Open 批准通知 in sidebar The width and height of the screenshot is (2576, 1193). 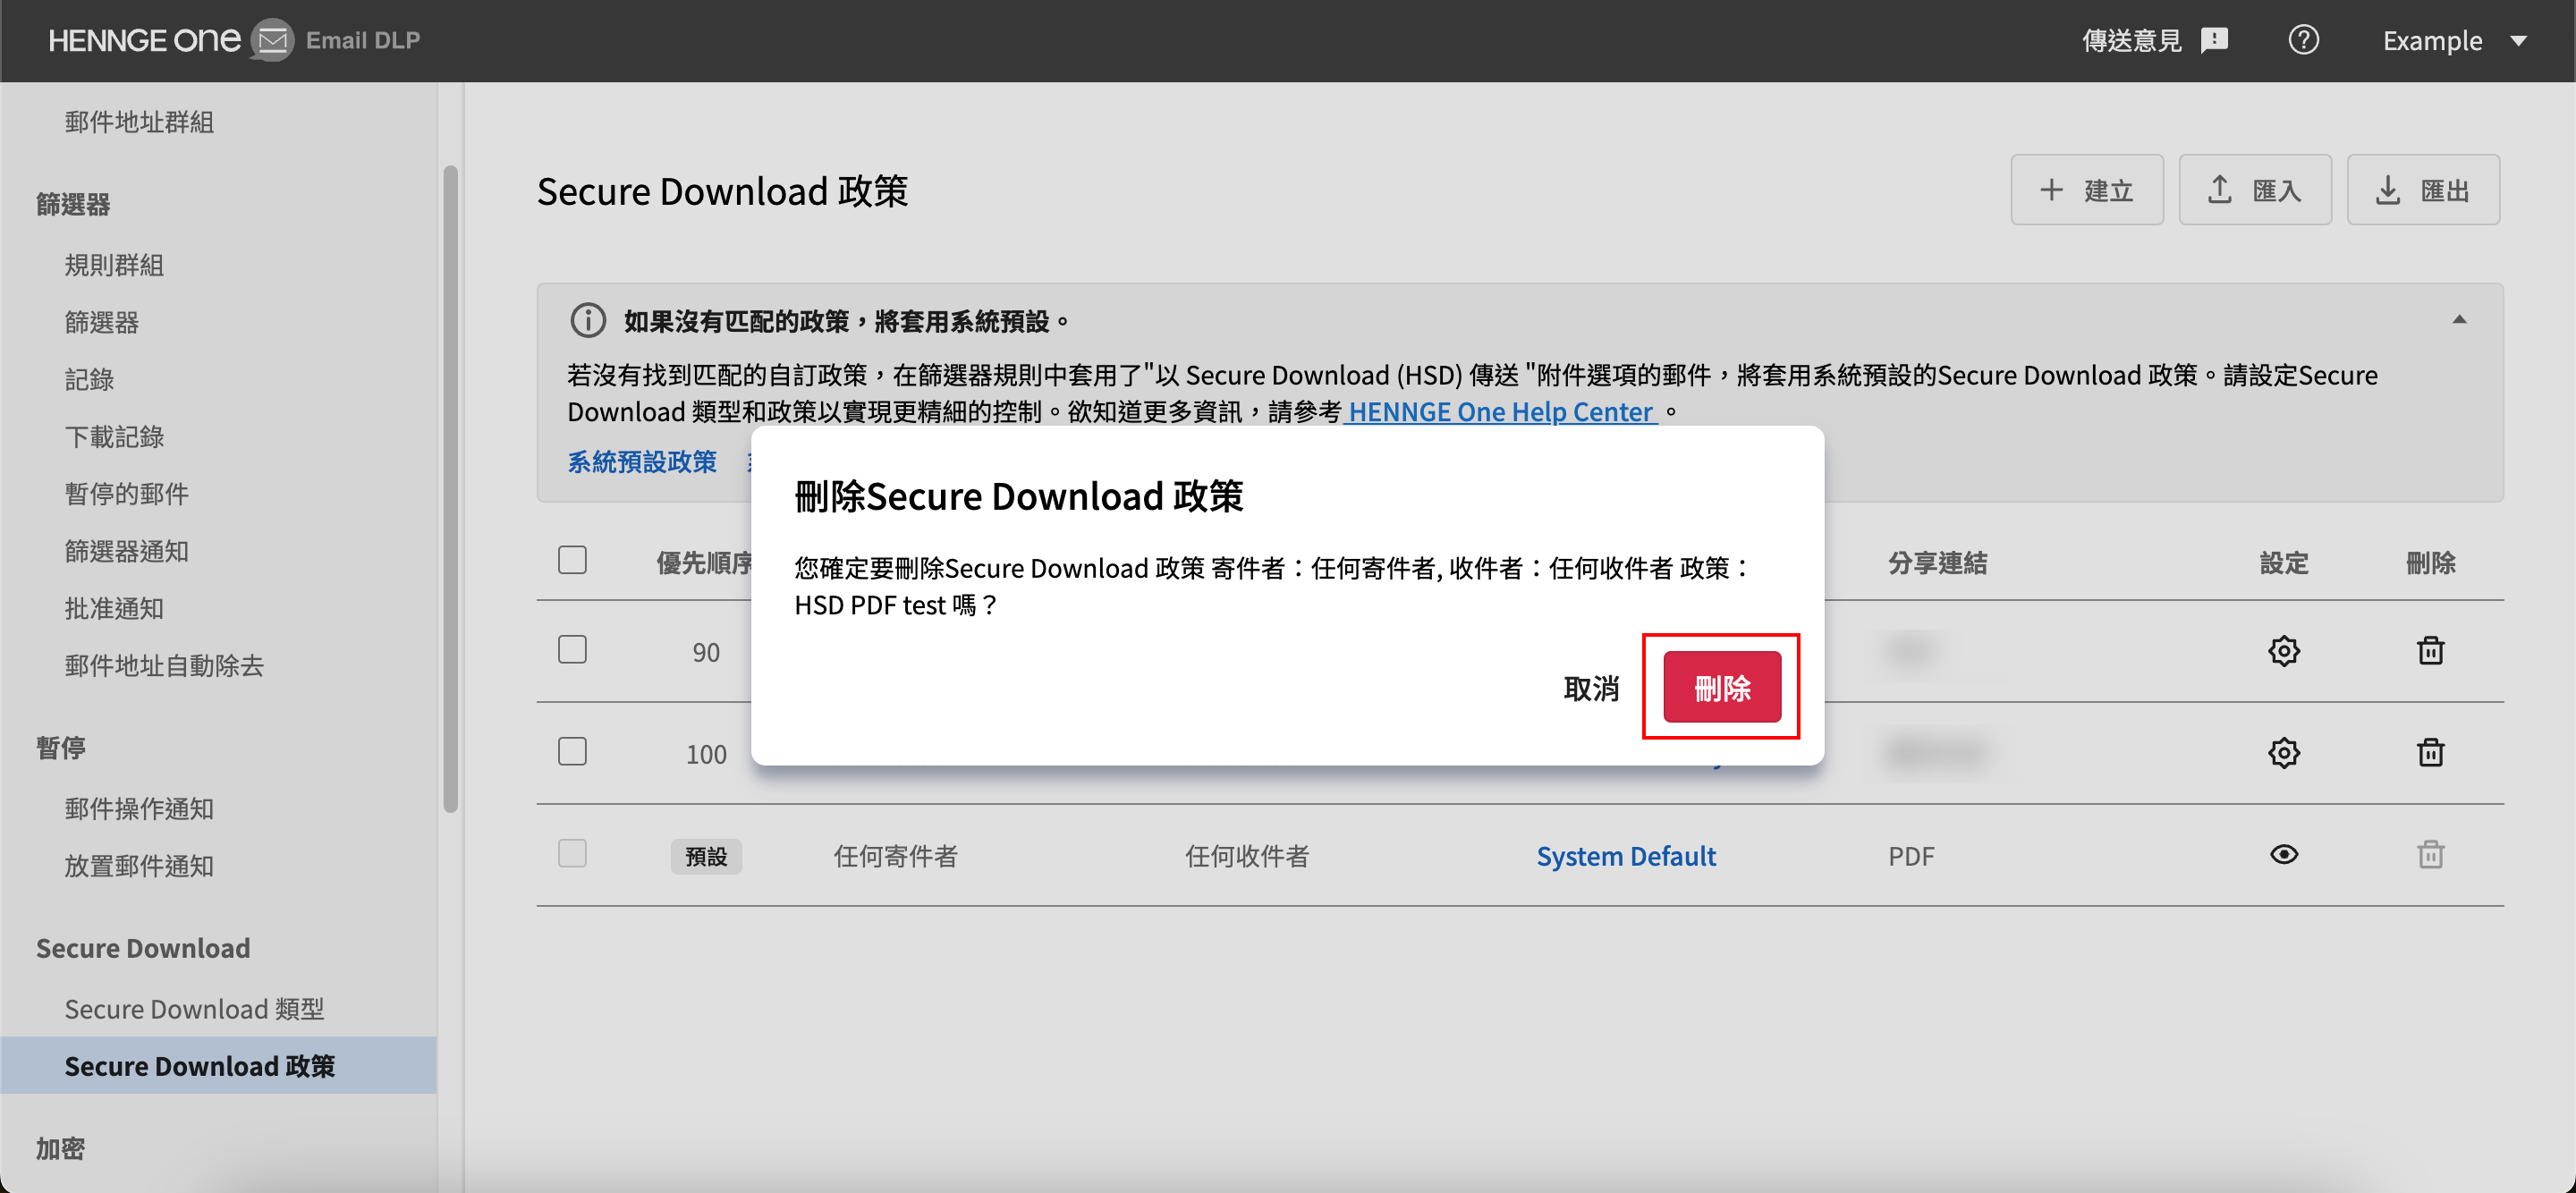click(114, 607)
